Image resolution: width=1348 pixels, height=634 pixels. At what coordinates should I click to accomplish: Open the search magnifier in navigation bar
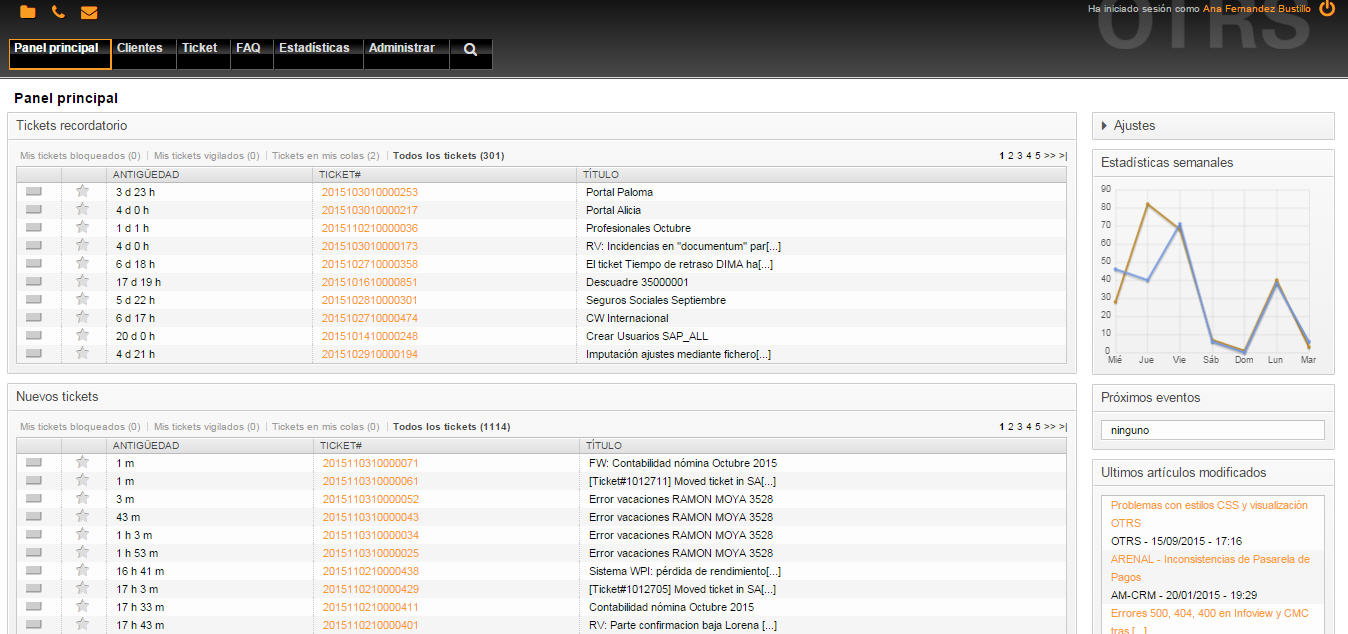pos(470,49)
